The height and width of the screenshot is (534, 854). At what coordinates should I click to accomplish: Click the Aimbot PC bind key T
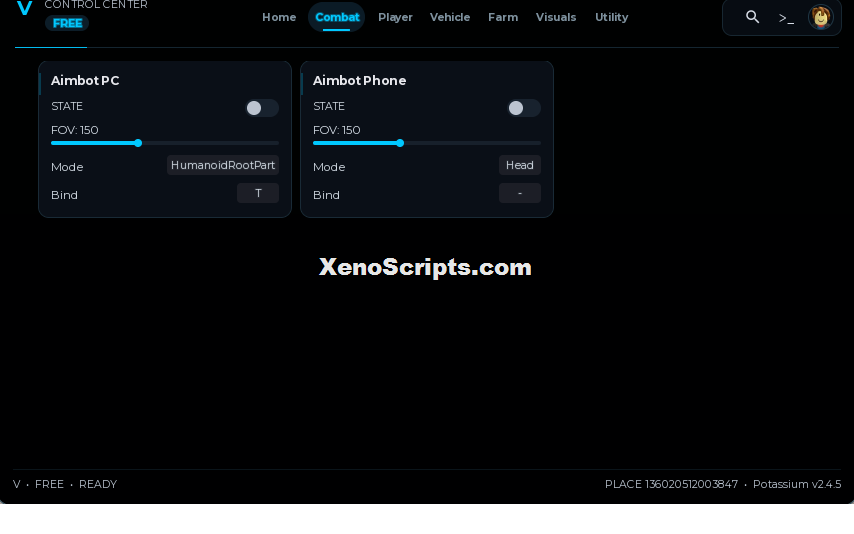point(258,193)
